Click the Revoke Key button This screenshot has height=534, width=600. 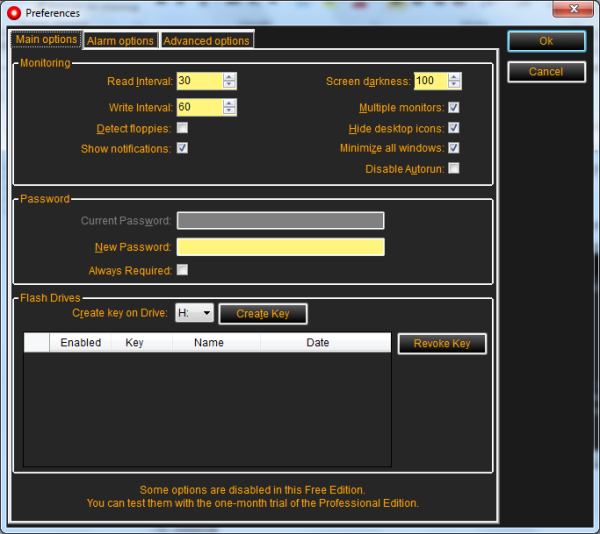pyautogui.click(x=441, y=343)
